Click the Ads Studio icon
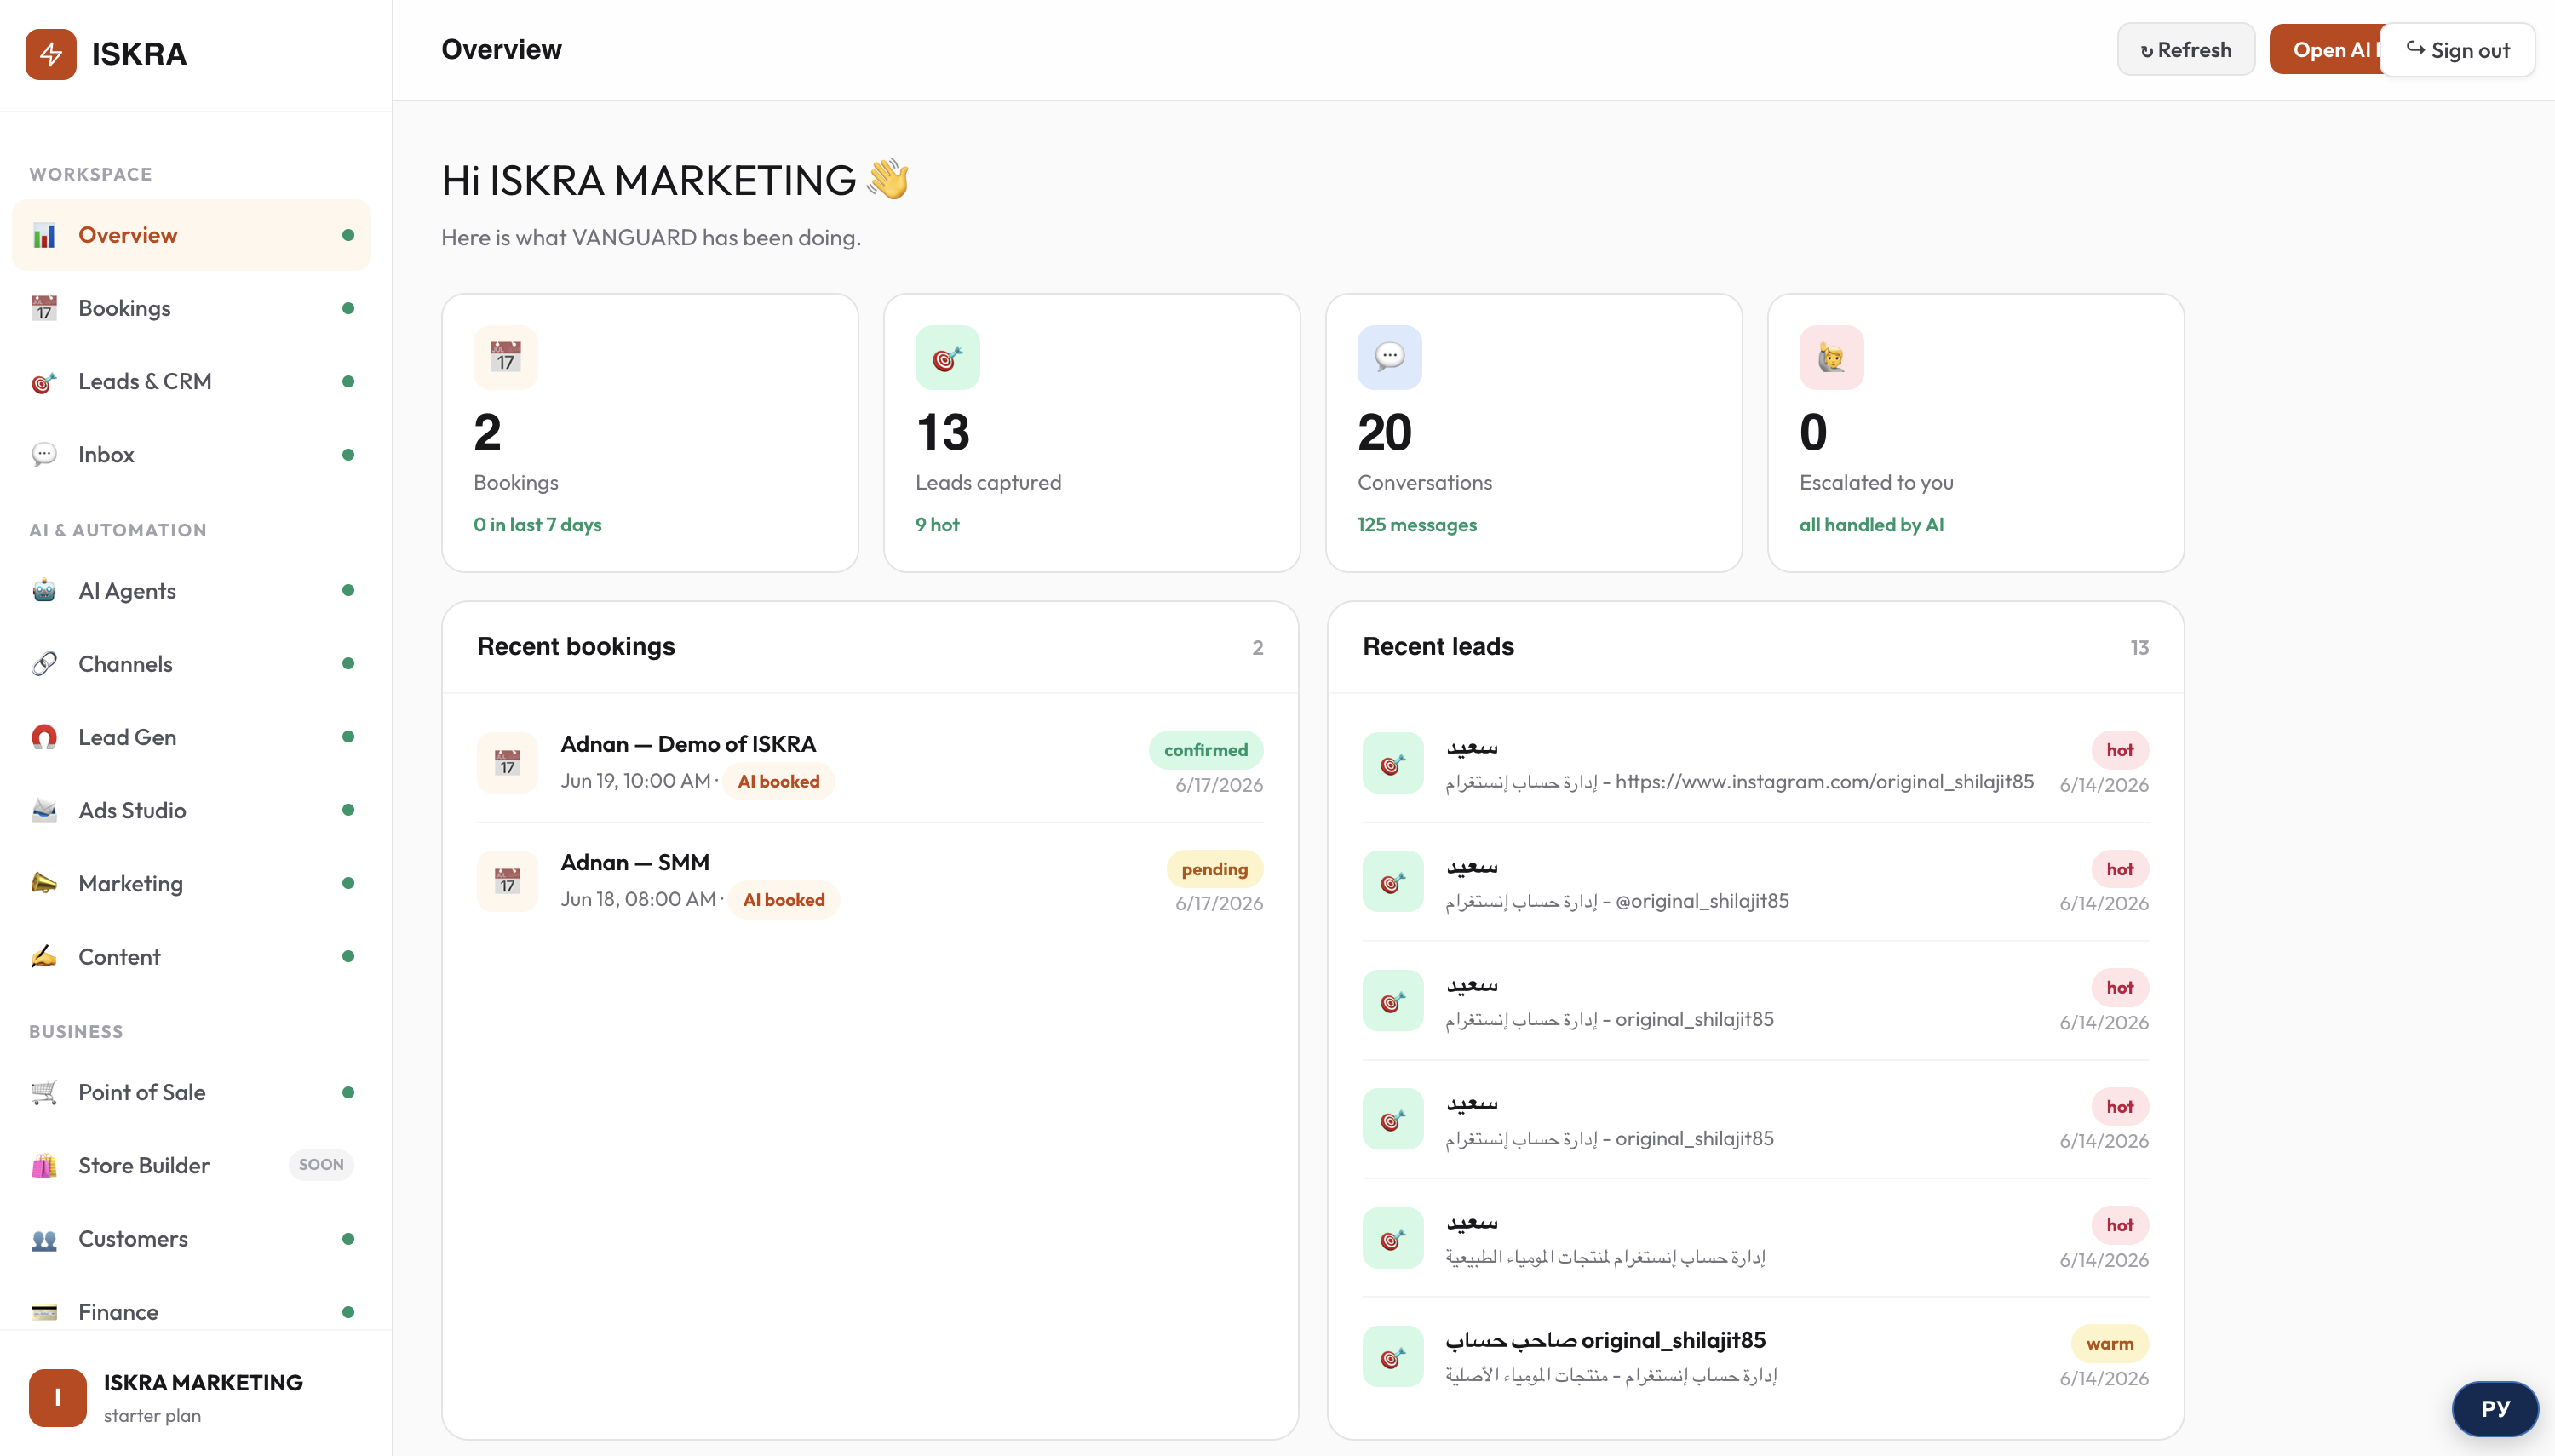This screenshot has height=1456, width=2555. [44, 810]
